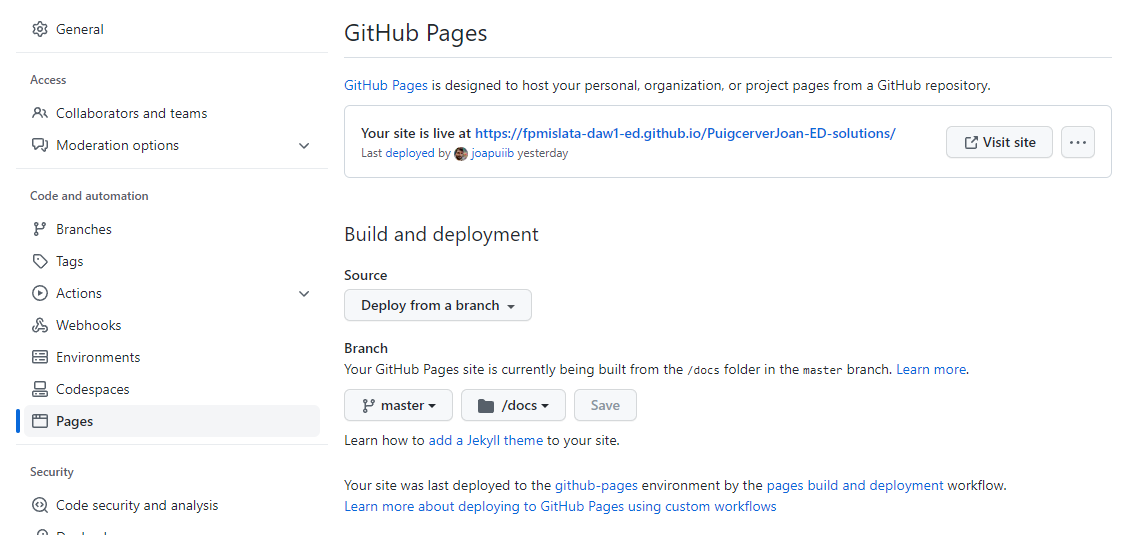Open the master branch dropdown
Screen dimensions: 1129x535
point(398,405)
